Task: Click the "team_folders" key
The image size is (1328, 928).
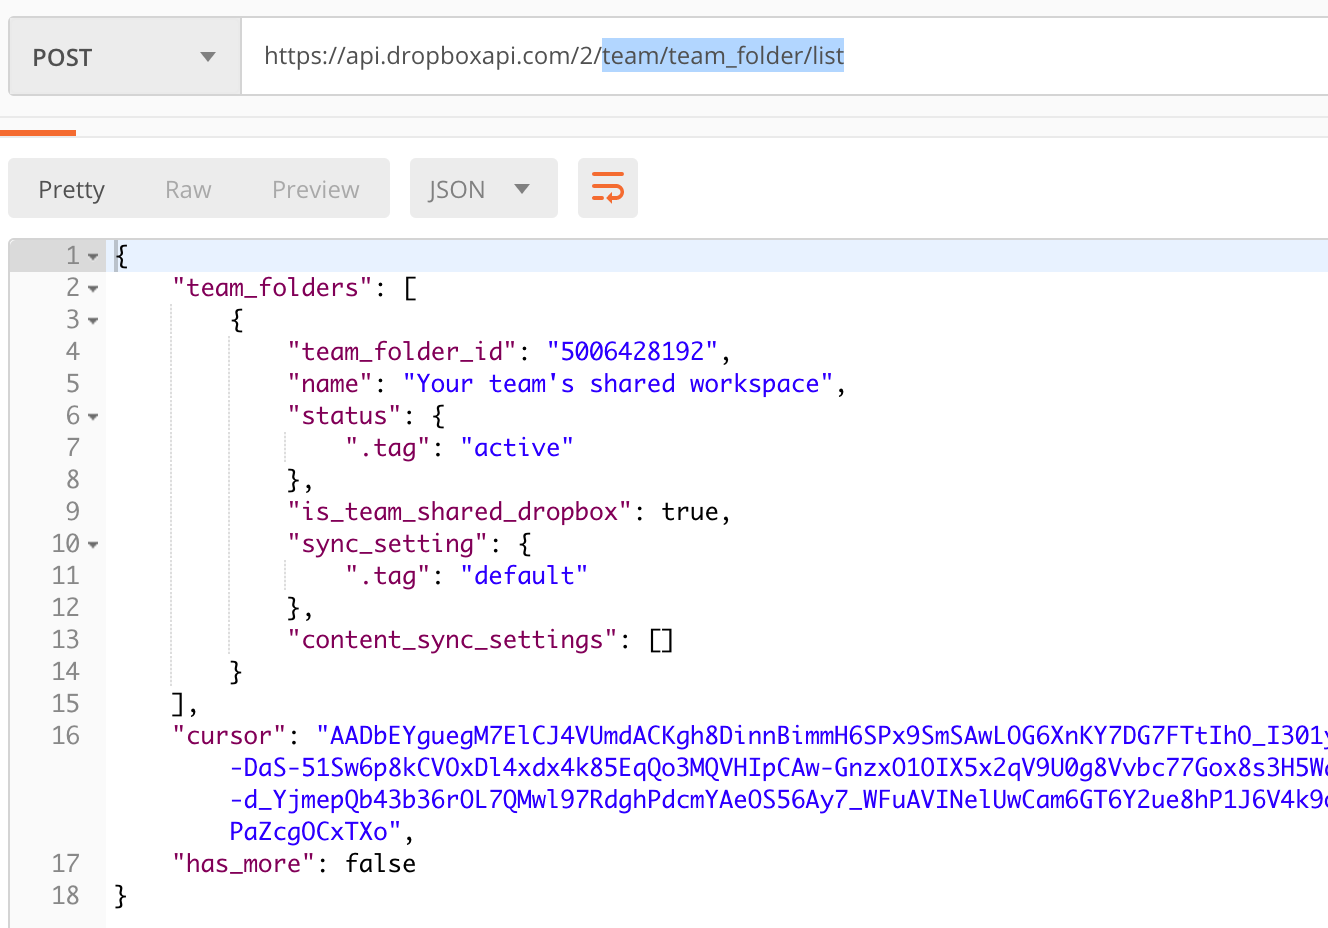Action: click(272, 288)
